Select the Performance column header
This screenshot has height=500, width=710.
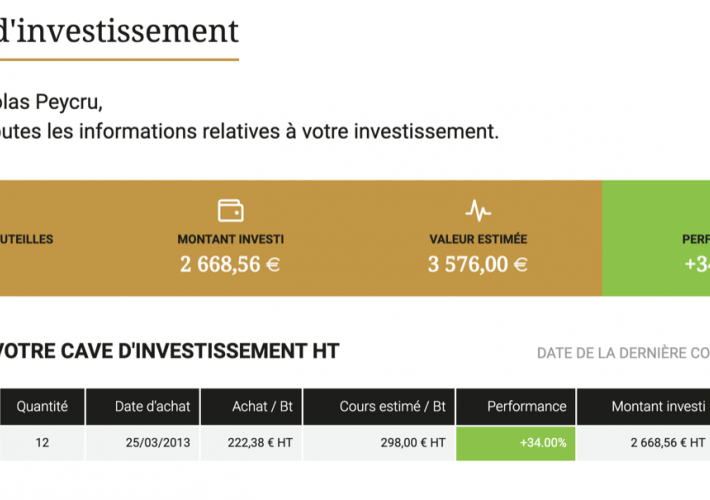[x=516, y=406]
